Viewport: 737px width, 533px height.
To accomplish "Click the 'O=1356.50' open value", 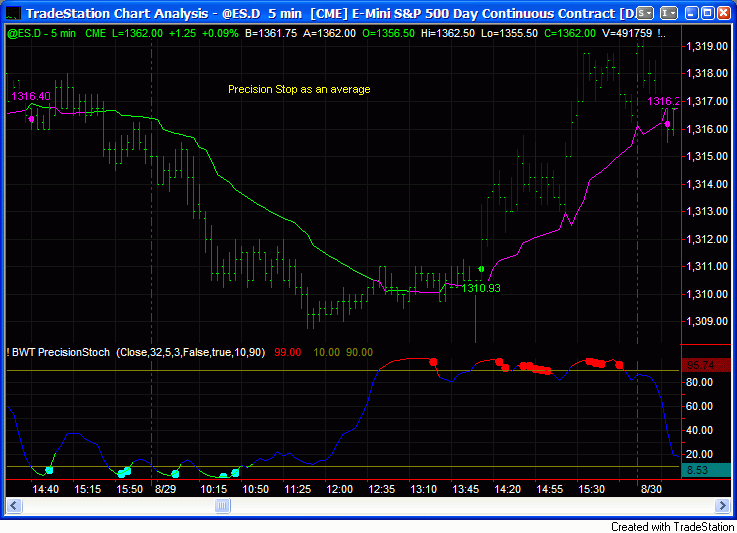I will (x=388, y=33).
